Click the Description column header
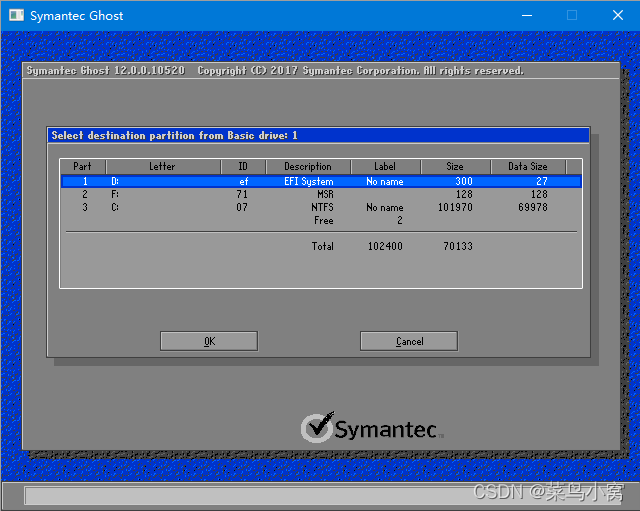Viewport: 640px width, 511px height. pyautogui.click(x=308, y=167)
